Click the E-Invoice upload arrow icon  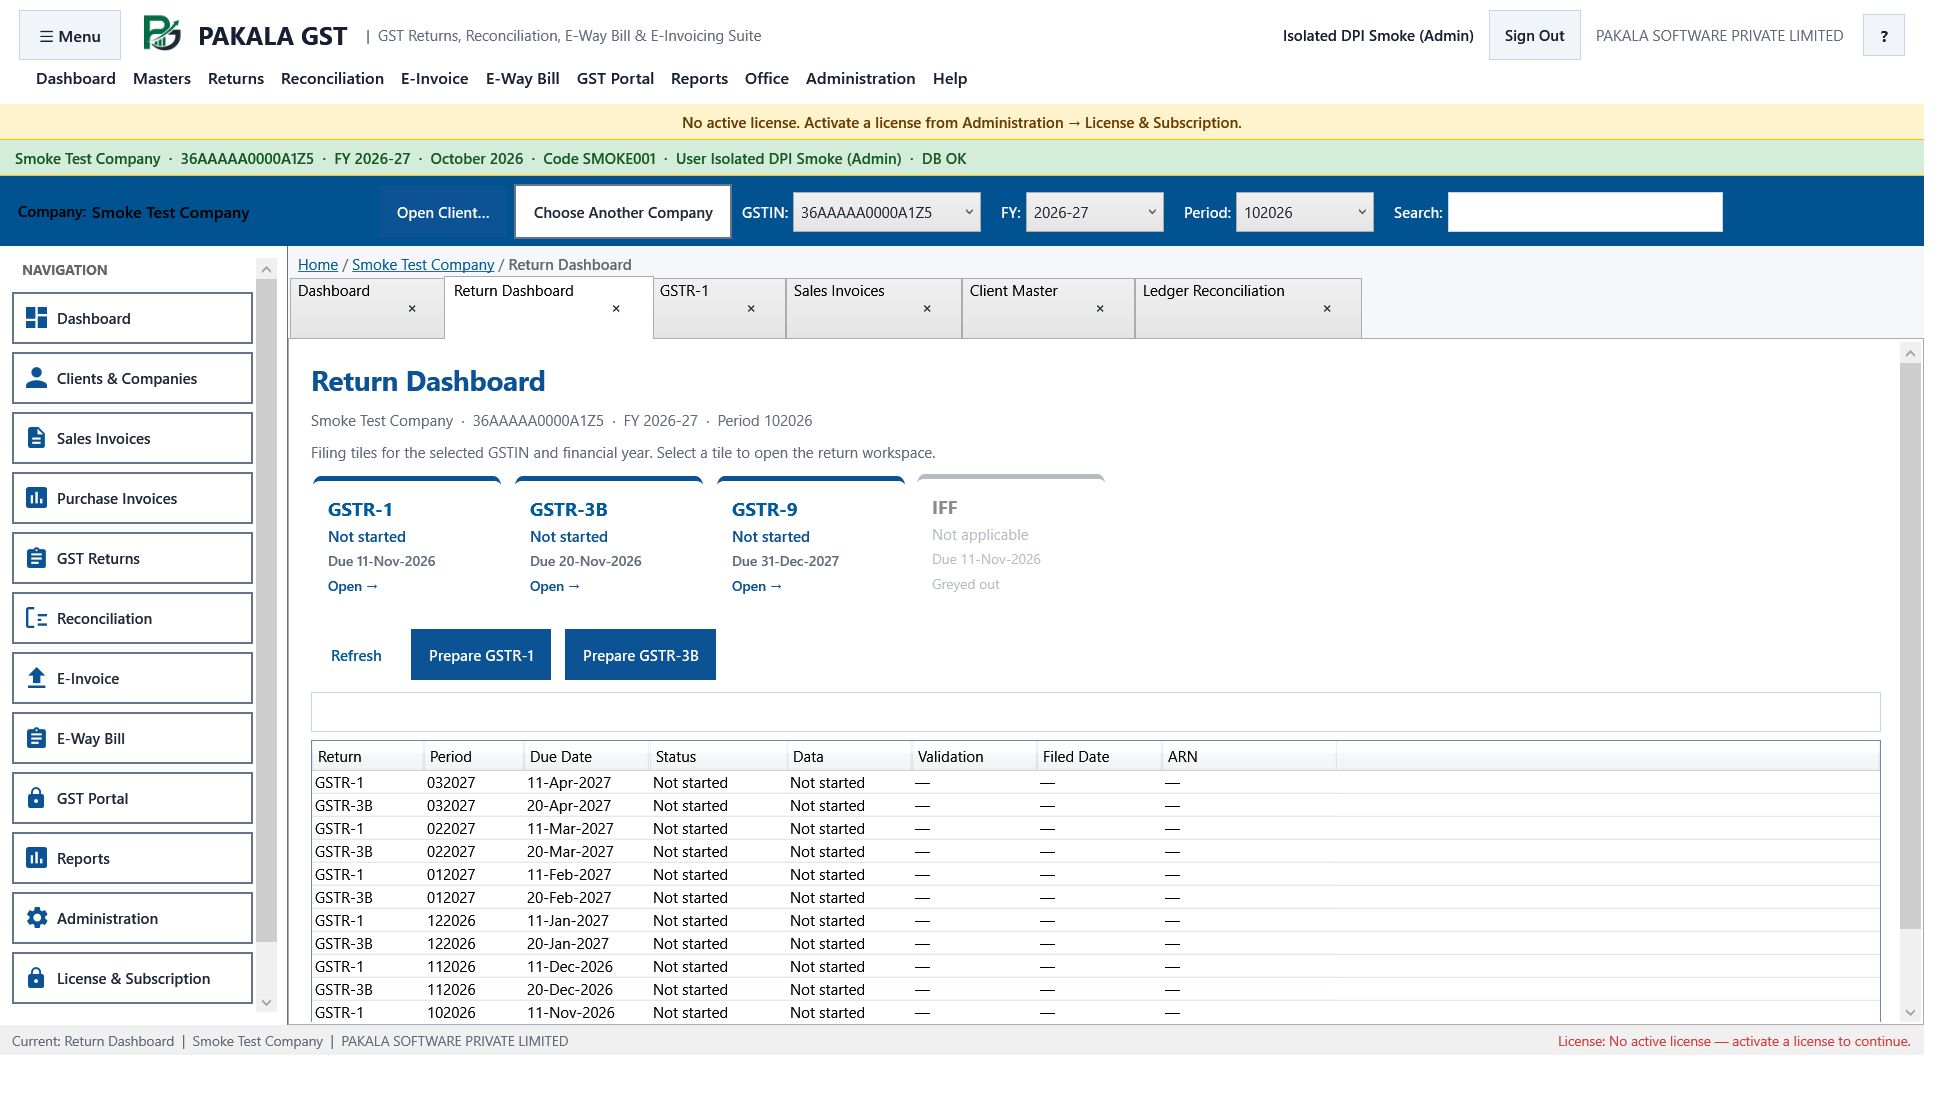click(x=37, y=678)
